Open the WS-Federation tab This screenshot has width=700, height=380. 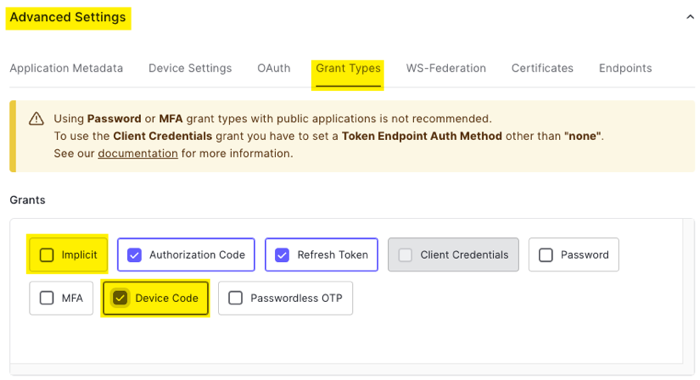446,68
